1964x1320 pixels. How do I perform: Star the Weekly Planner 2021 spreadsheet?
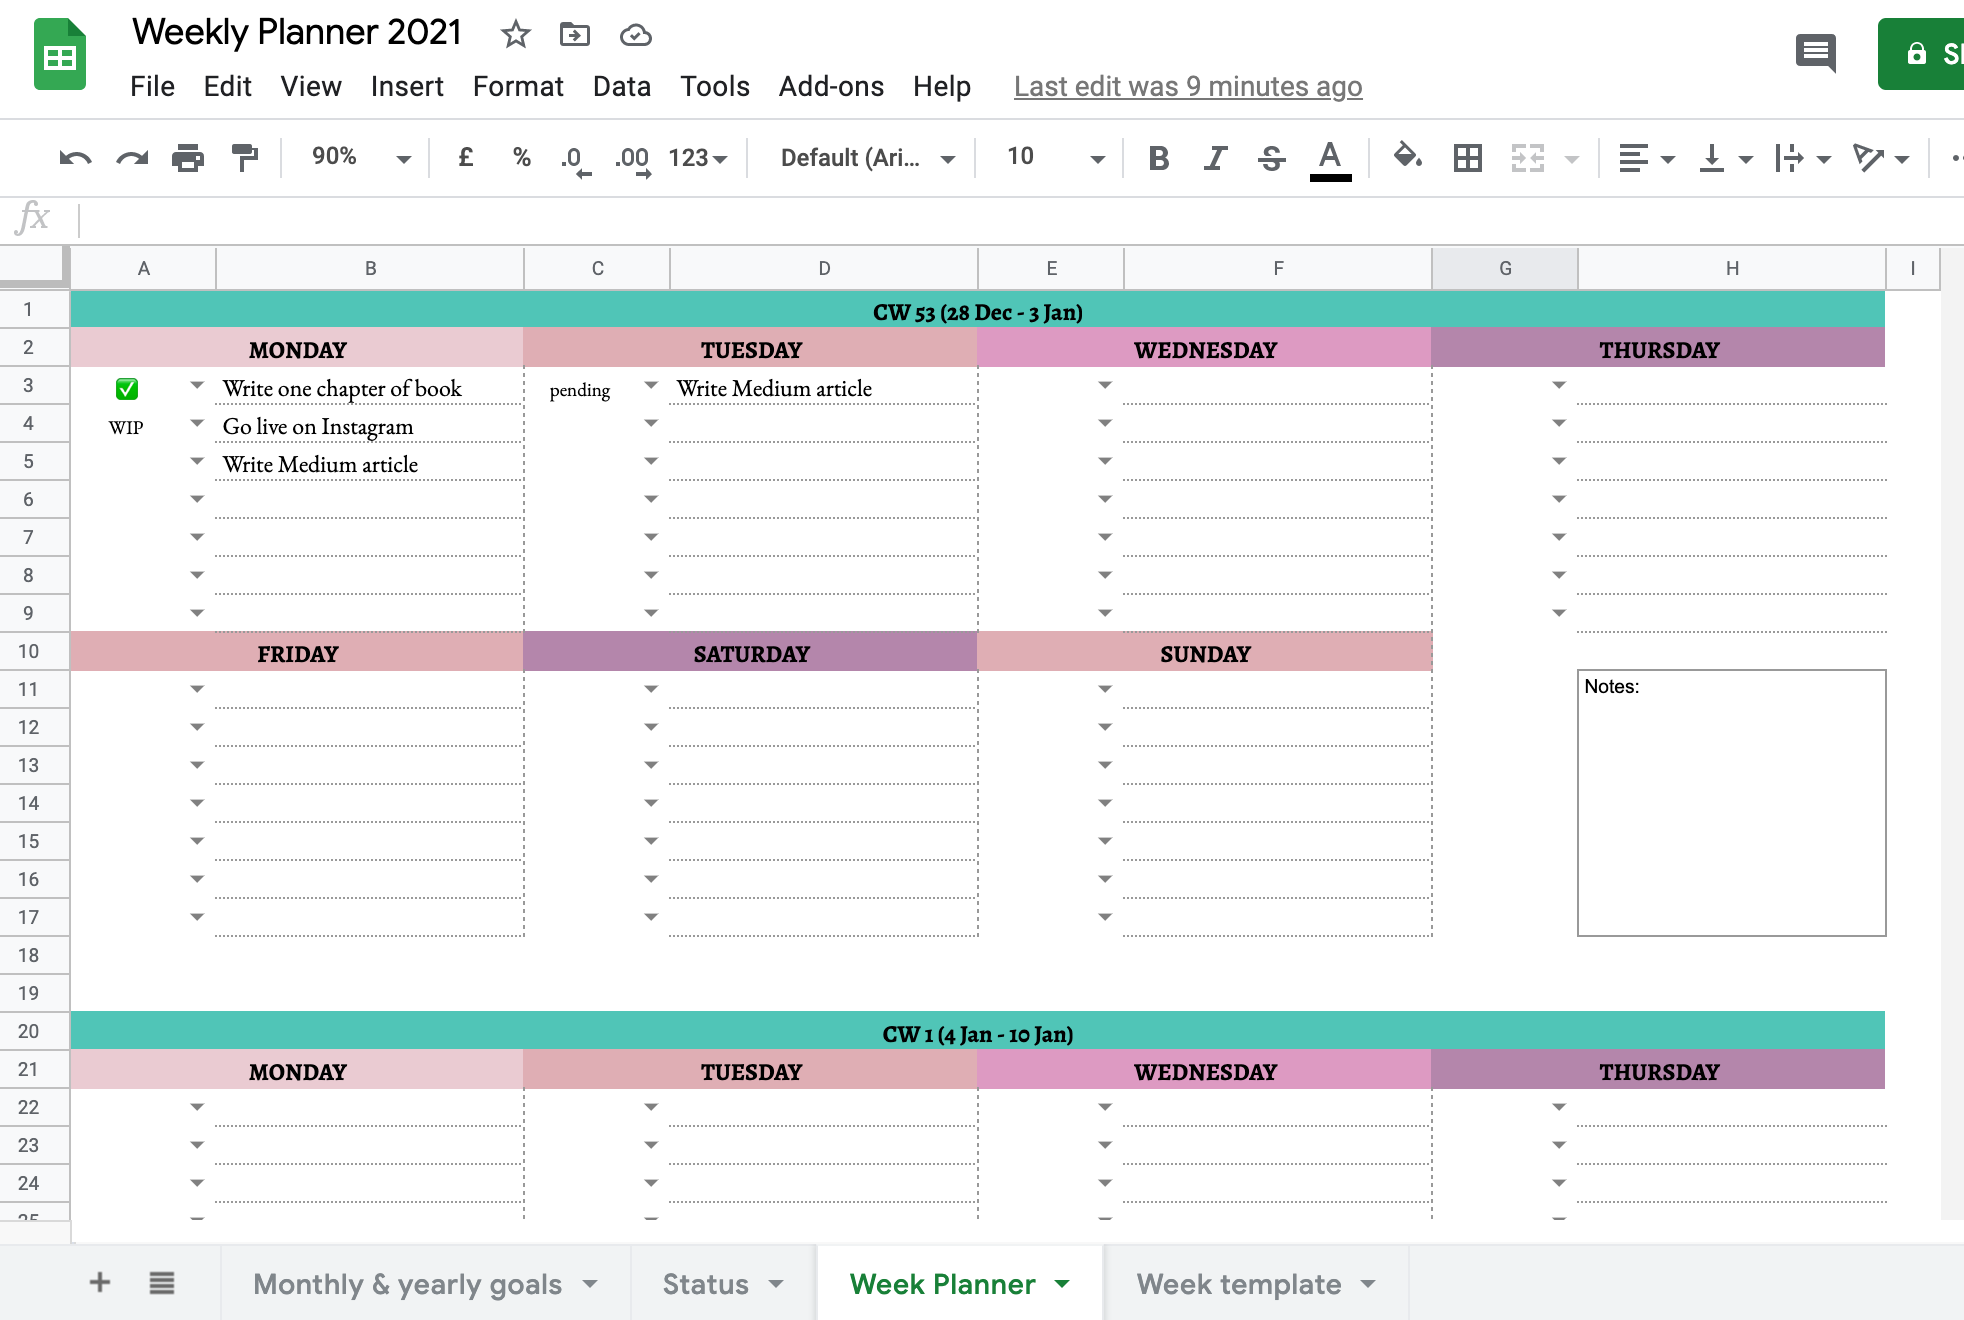click(516, 34)
